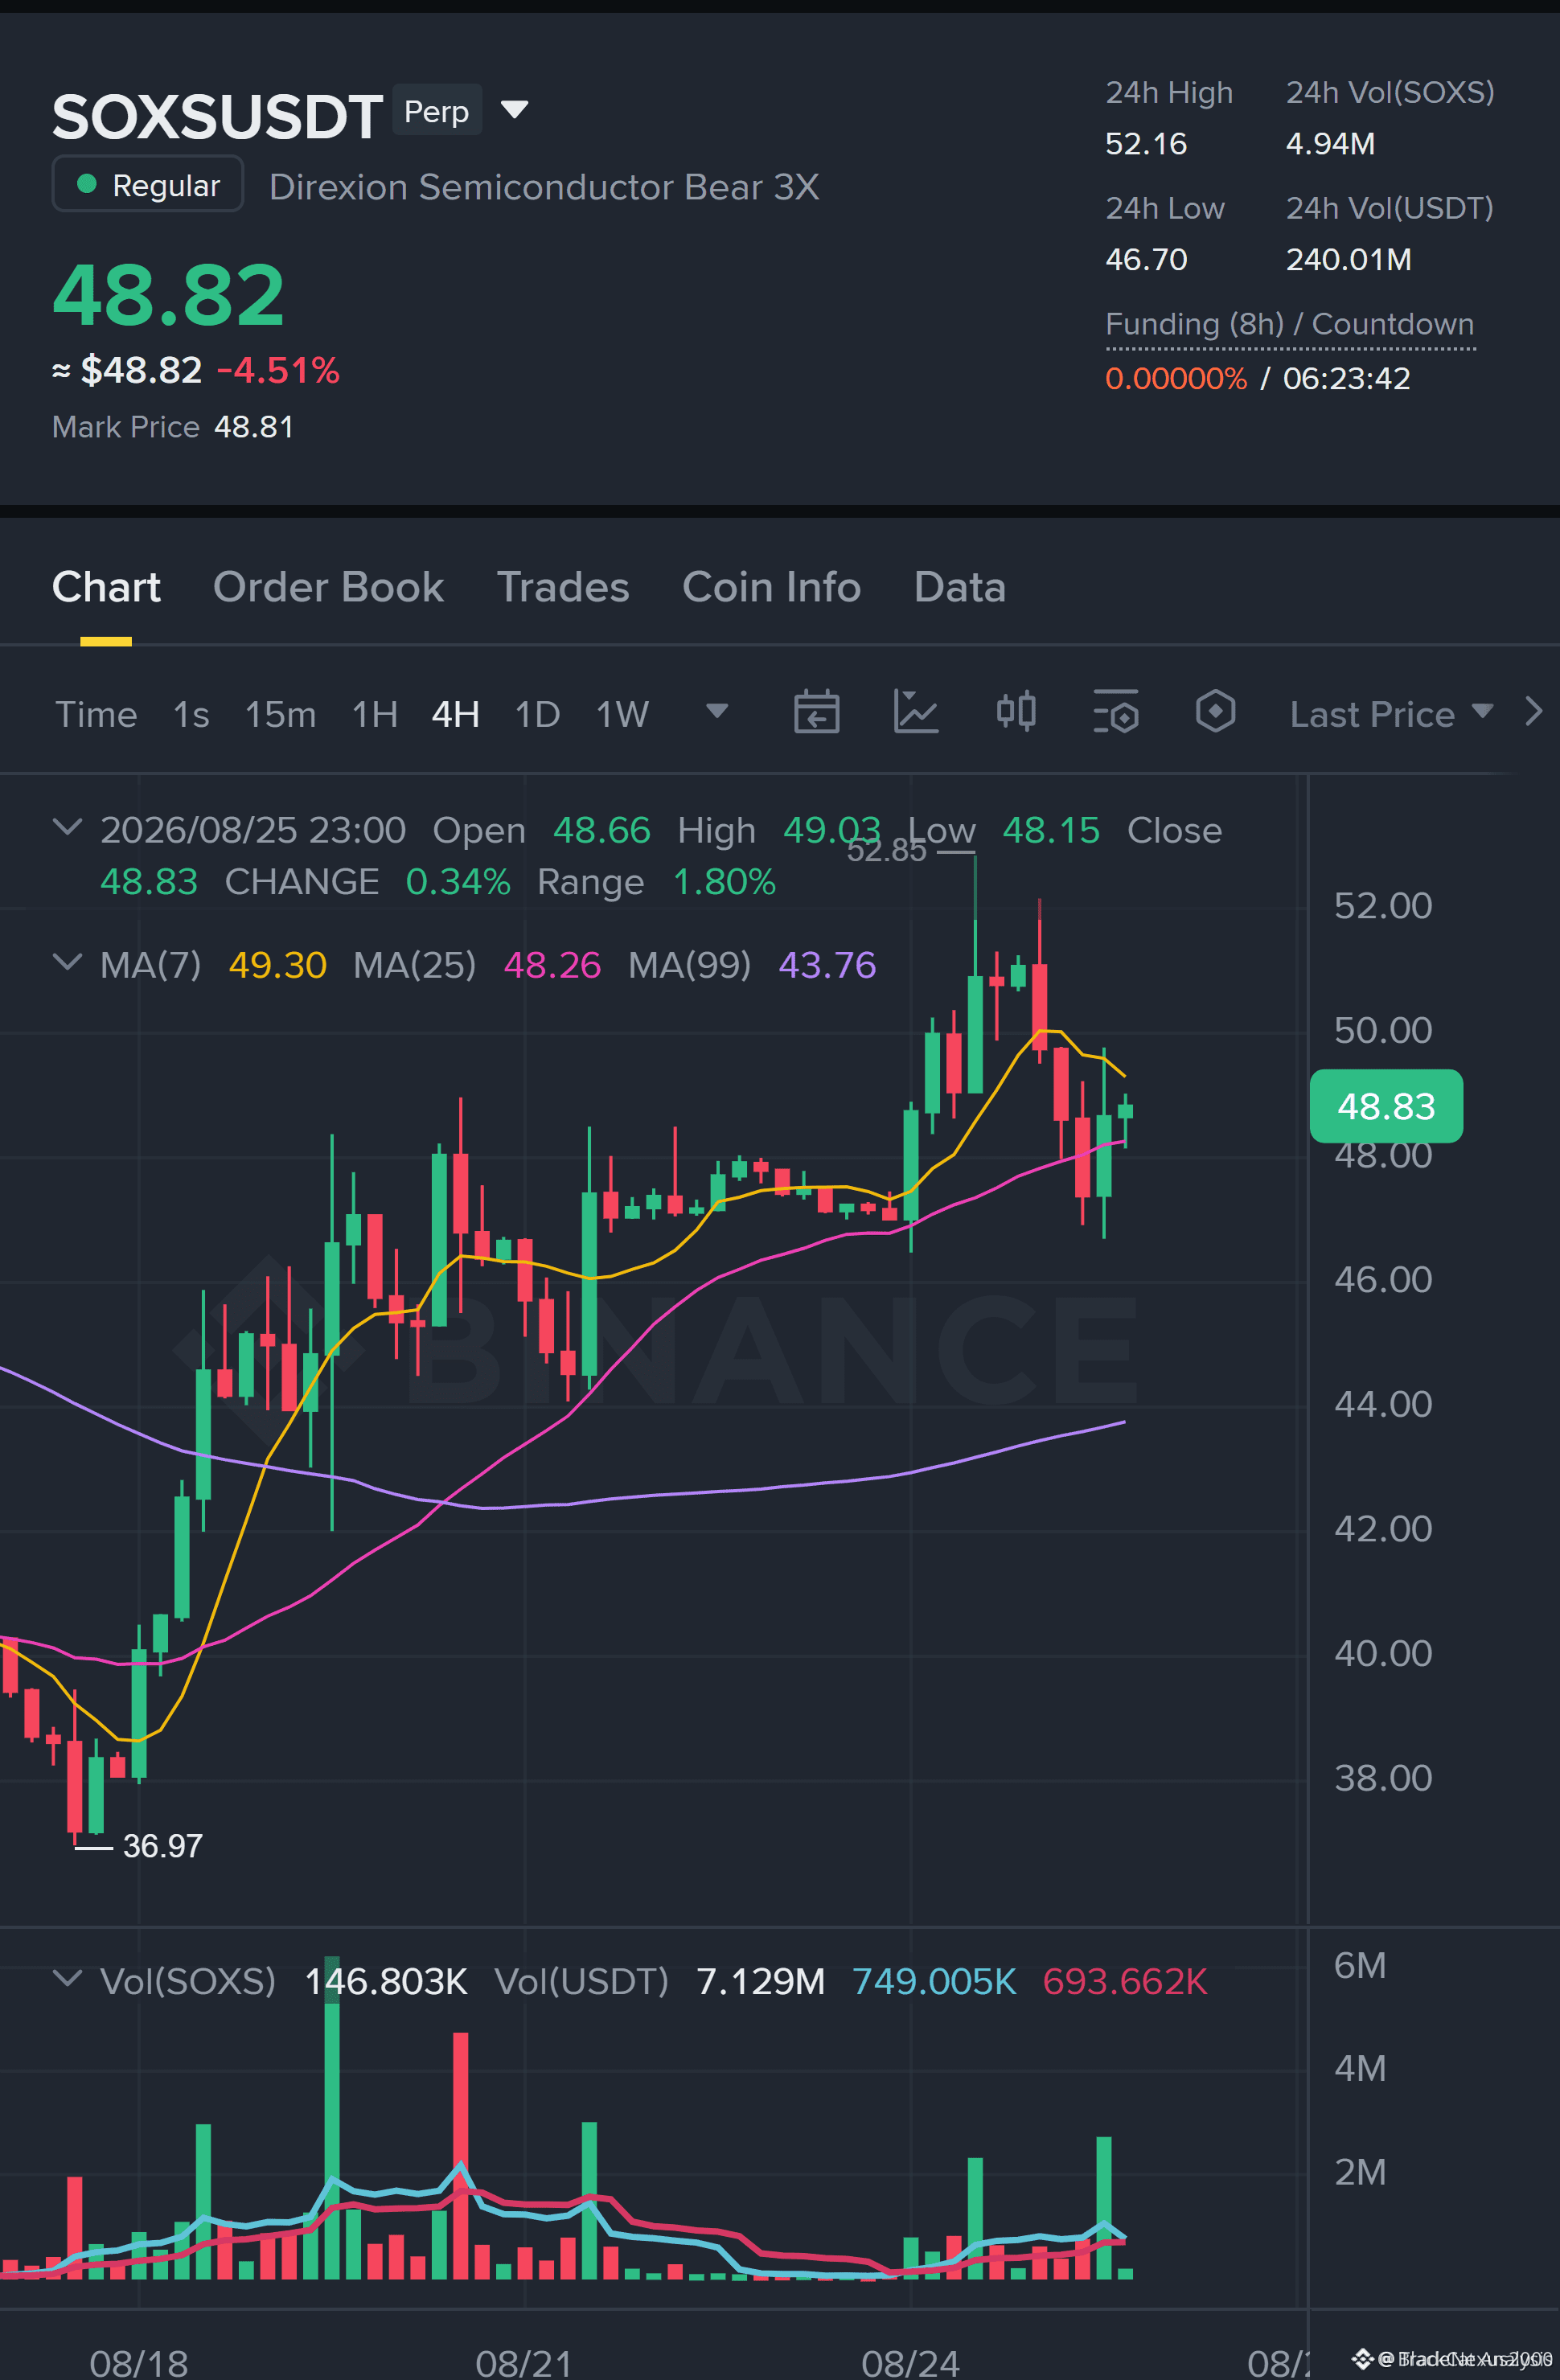
Task: Open the chart indicators line-graph icon
Action: (915, 712)
